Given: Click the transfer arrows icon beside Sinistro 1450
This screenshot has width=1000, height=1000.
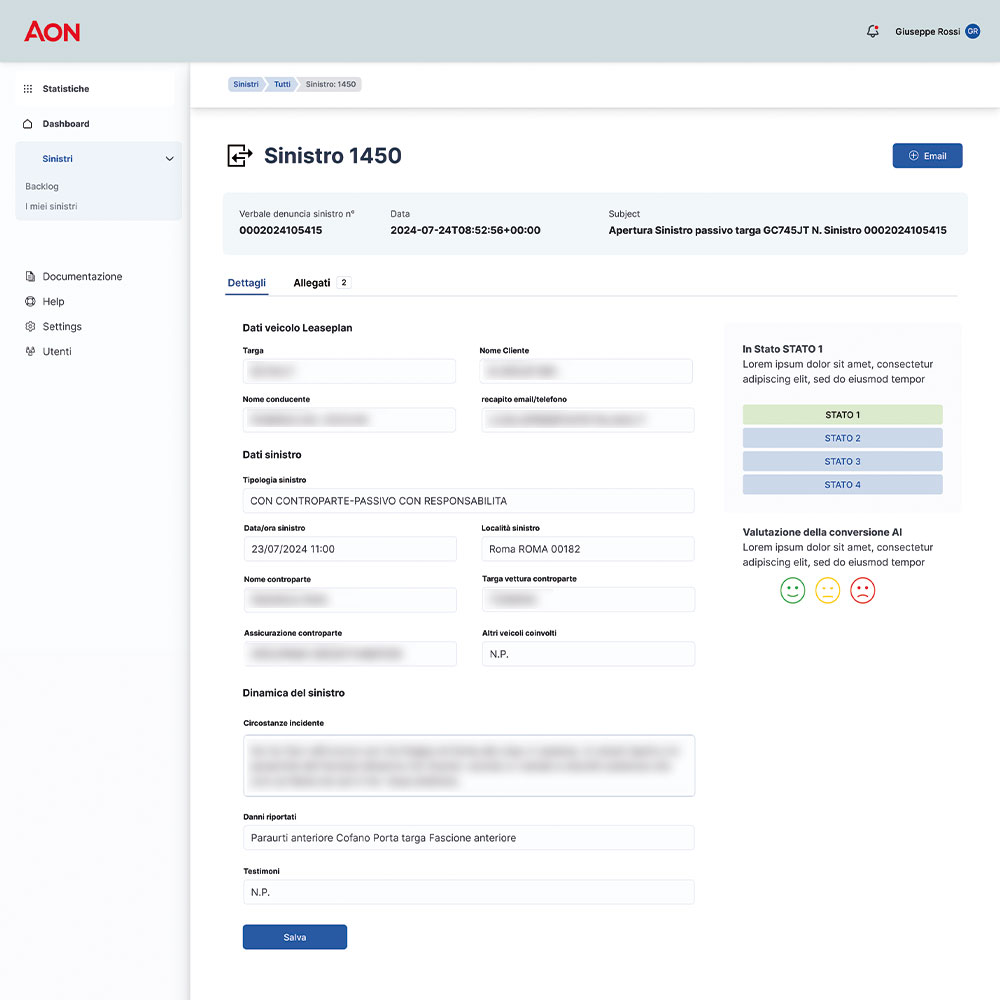Looking at the screenshot, I should click(239, 156).
